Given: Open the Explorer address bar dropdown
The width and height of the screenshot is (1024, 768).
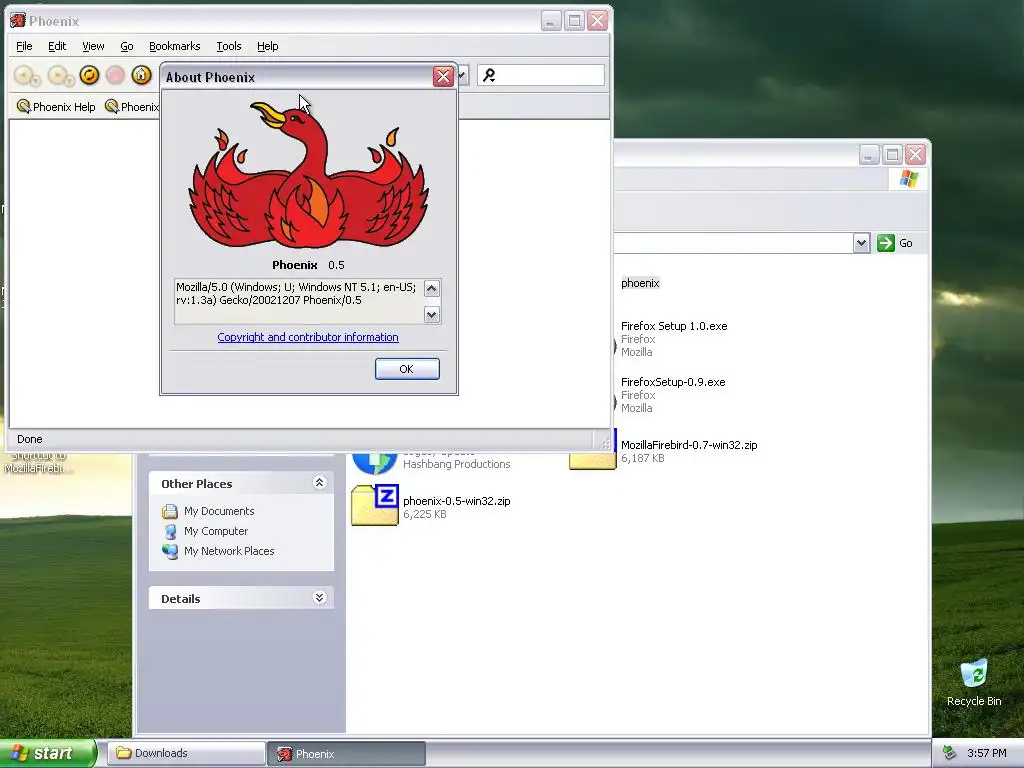Looking at the screenshot, I should pyautogui.click(x=861, y=243).
